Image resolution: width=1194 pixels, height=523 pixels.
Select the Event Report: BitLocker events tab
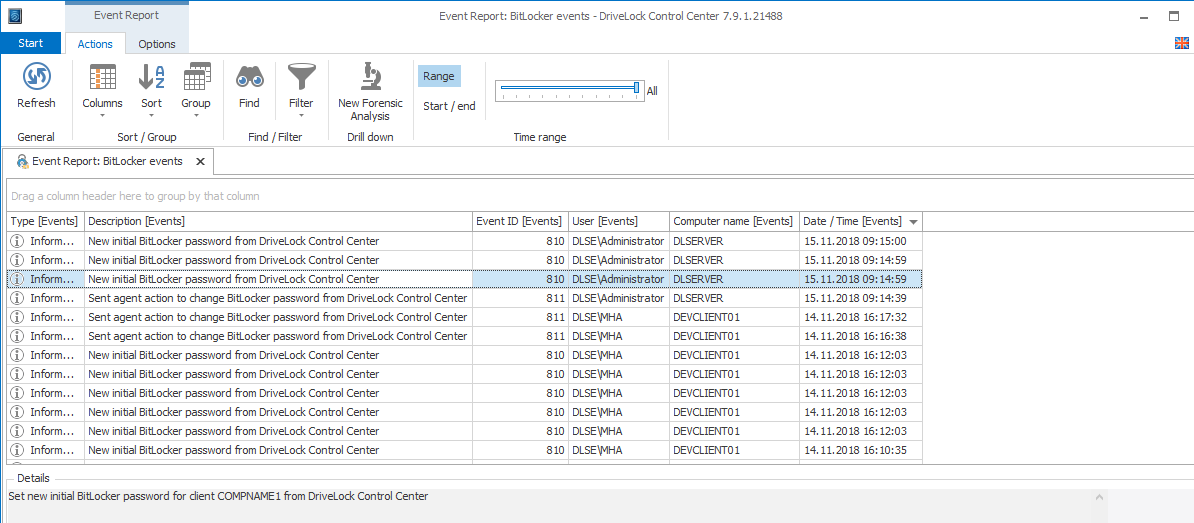coord(107,161)
